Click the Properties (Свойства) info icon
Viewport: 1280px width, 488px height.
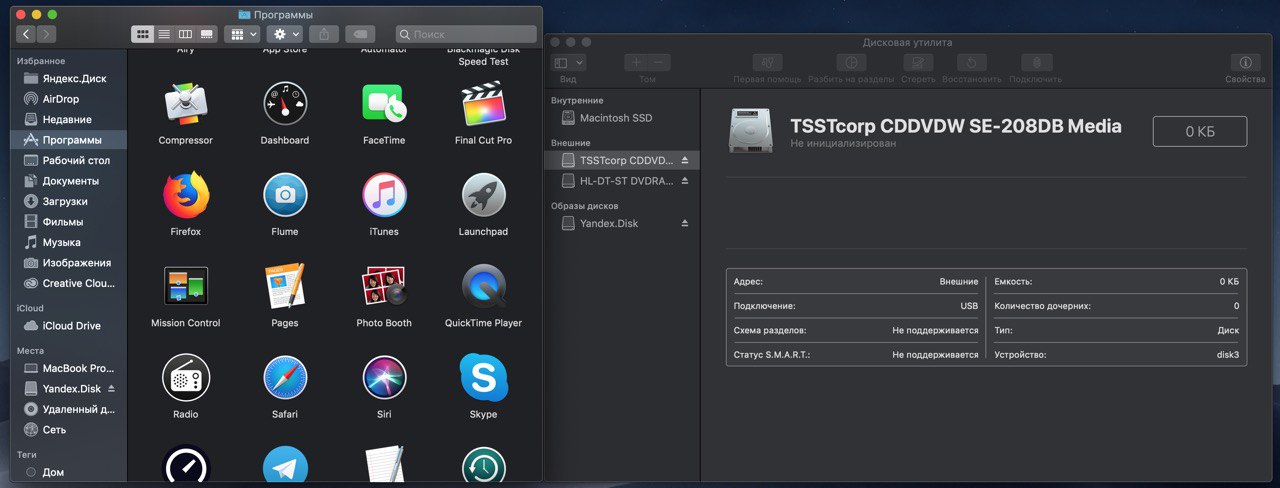(x=1245, y=62)
